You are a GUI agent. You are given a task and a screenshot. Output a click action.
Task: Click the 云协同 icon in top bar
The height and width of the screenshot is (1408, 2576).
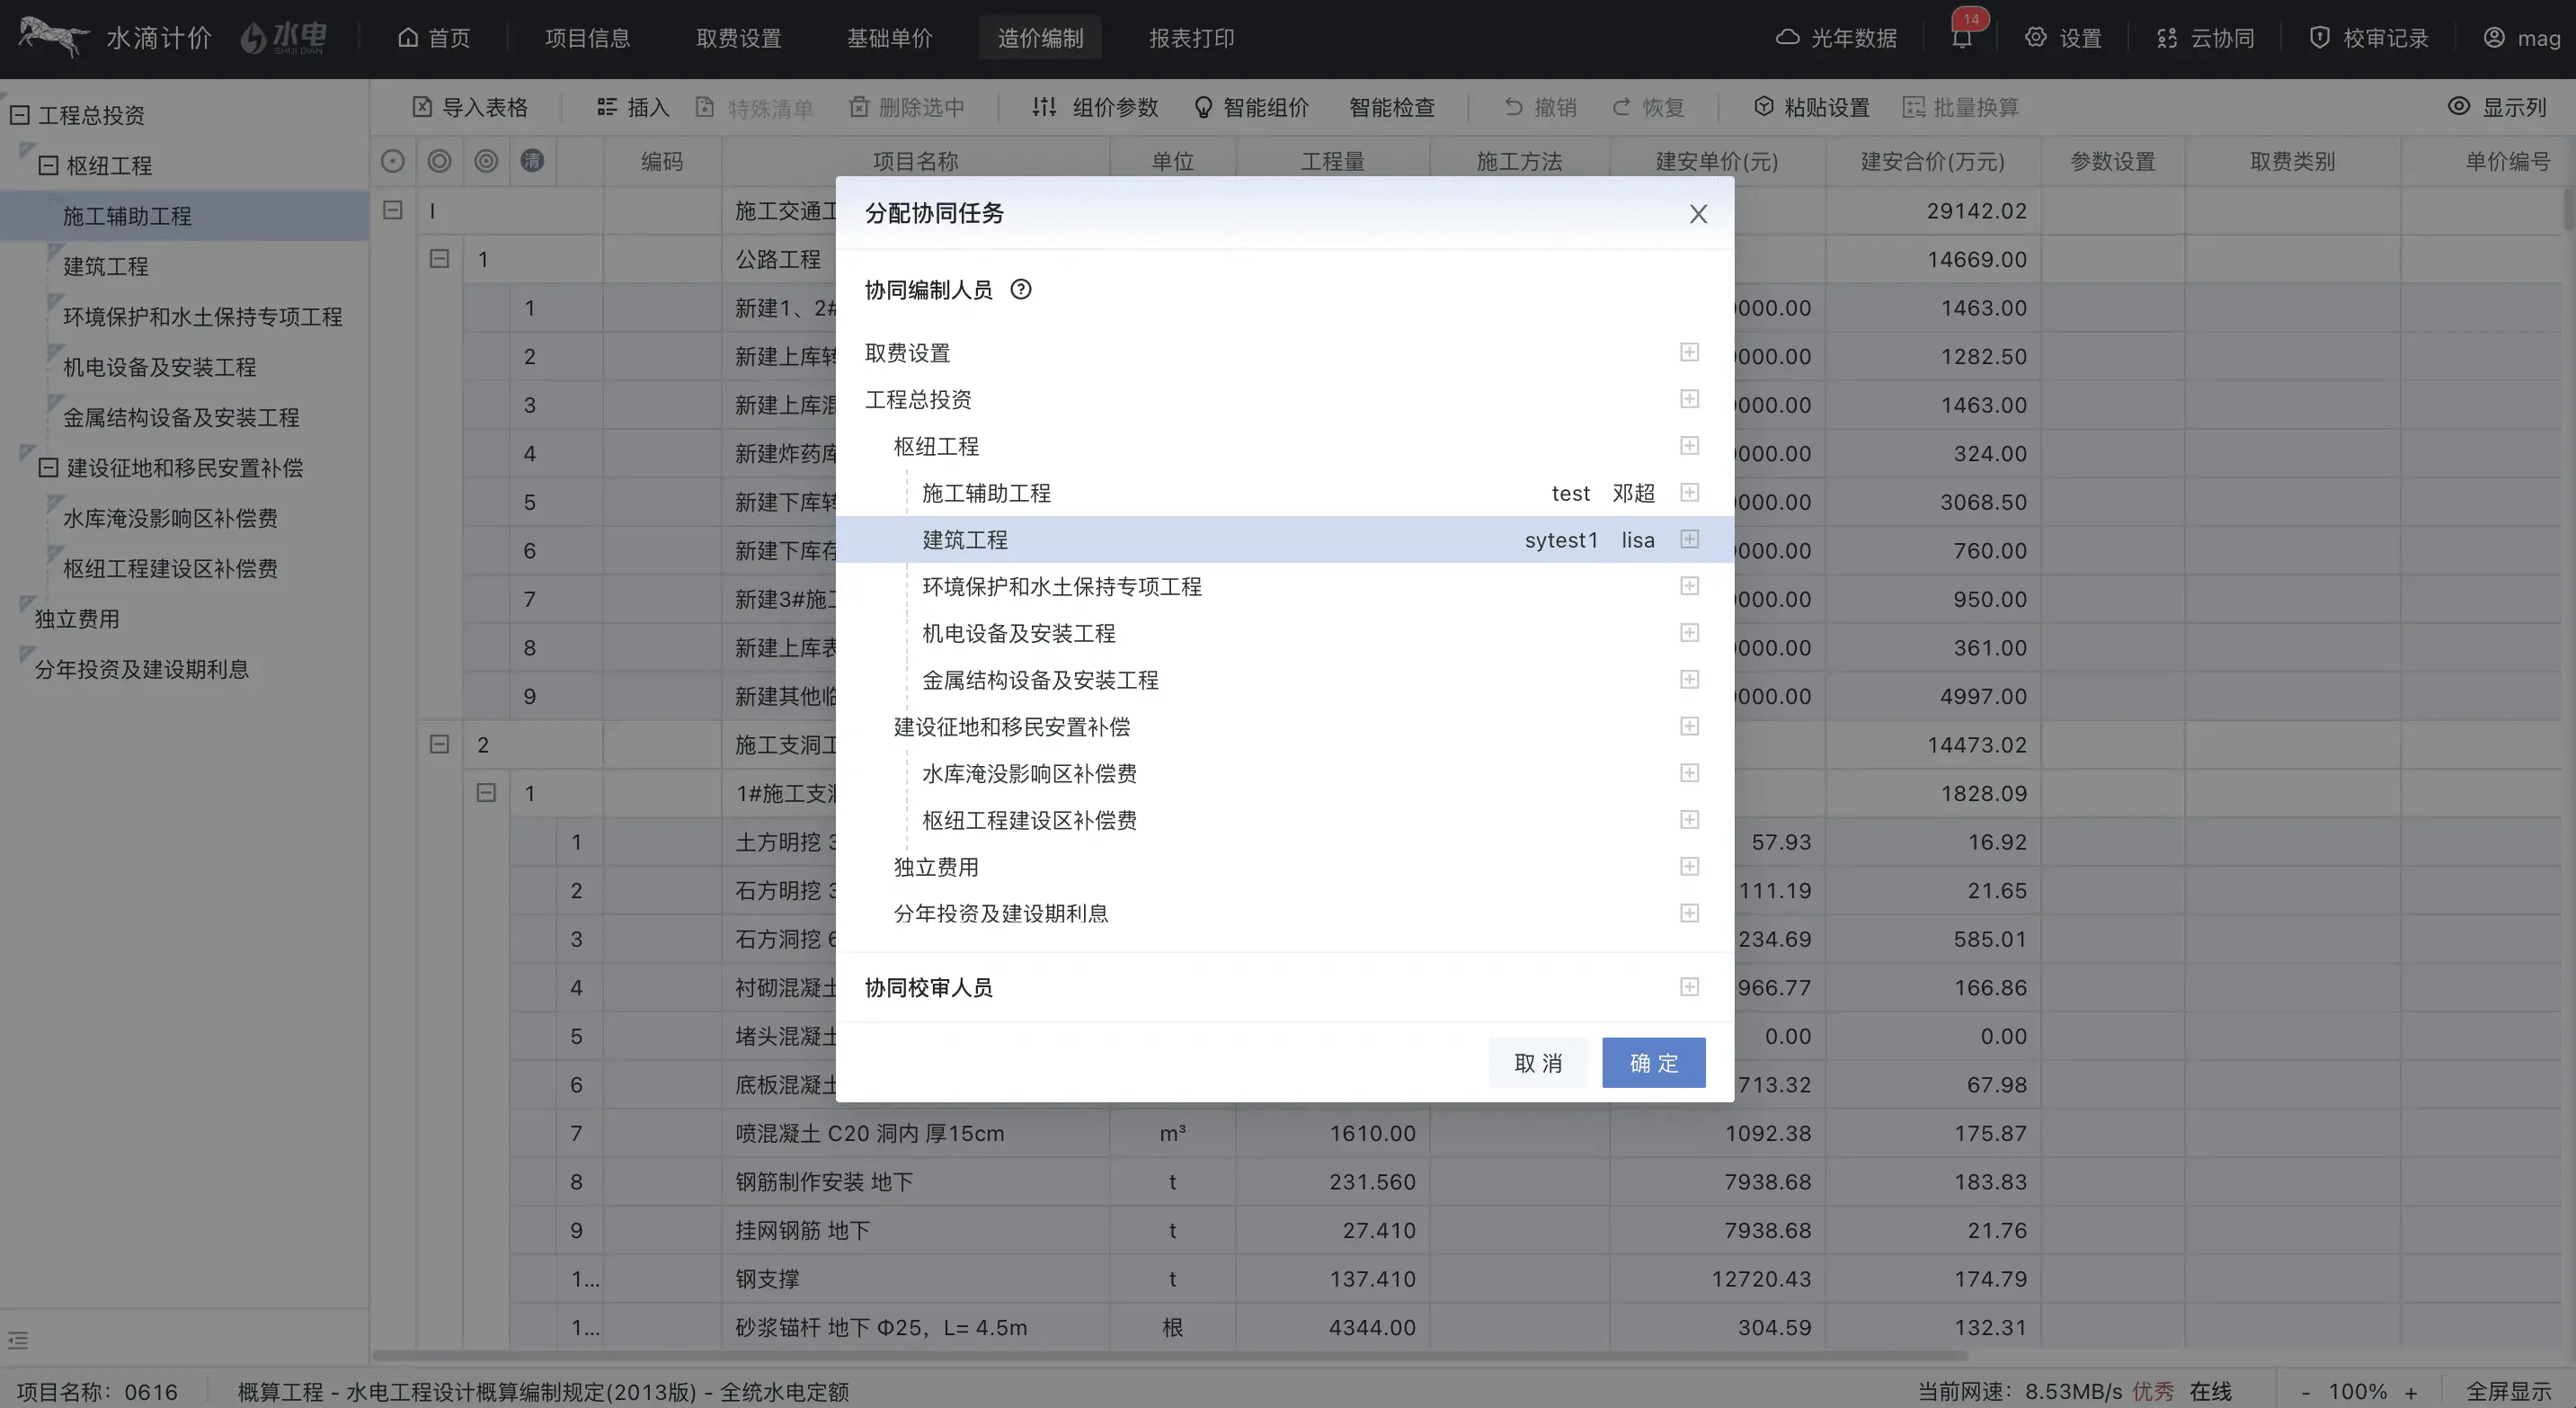[x=2166, y=38]
